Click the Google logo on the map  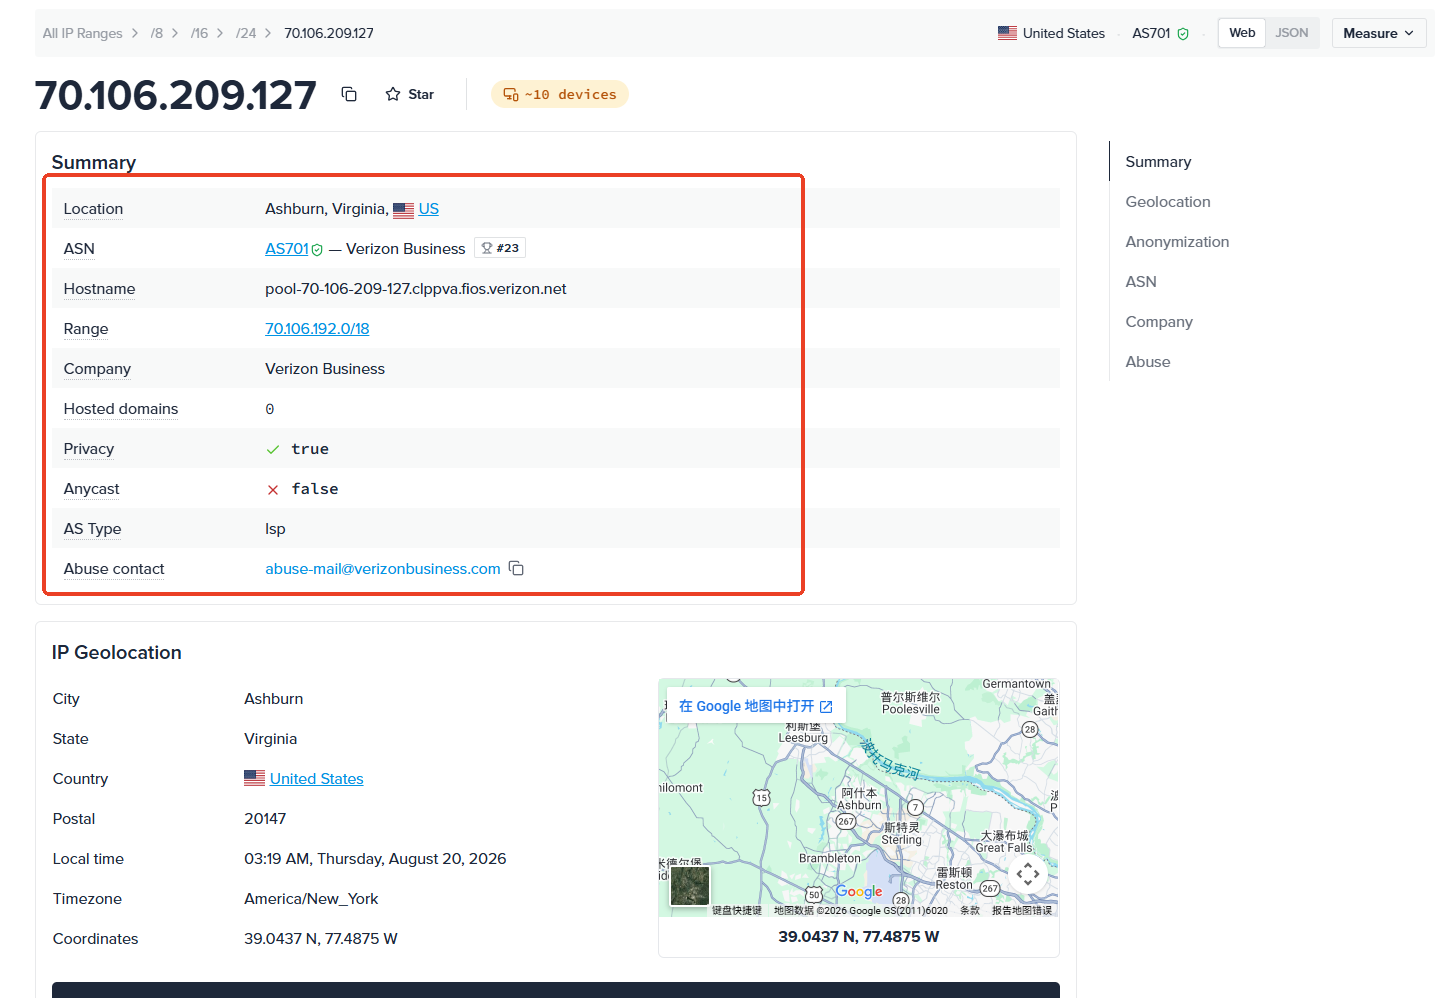coord(859,891)
